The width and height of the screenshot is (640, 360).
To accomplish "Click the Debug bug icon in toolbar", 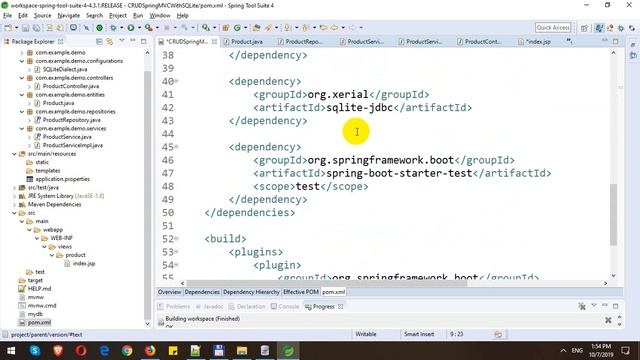I will pos(113,28).
